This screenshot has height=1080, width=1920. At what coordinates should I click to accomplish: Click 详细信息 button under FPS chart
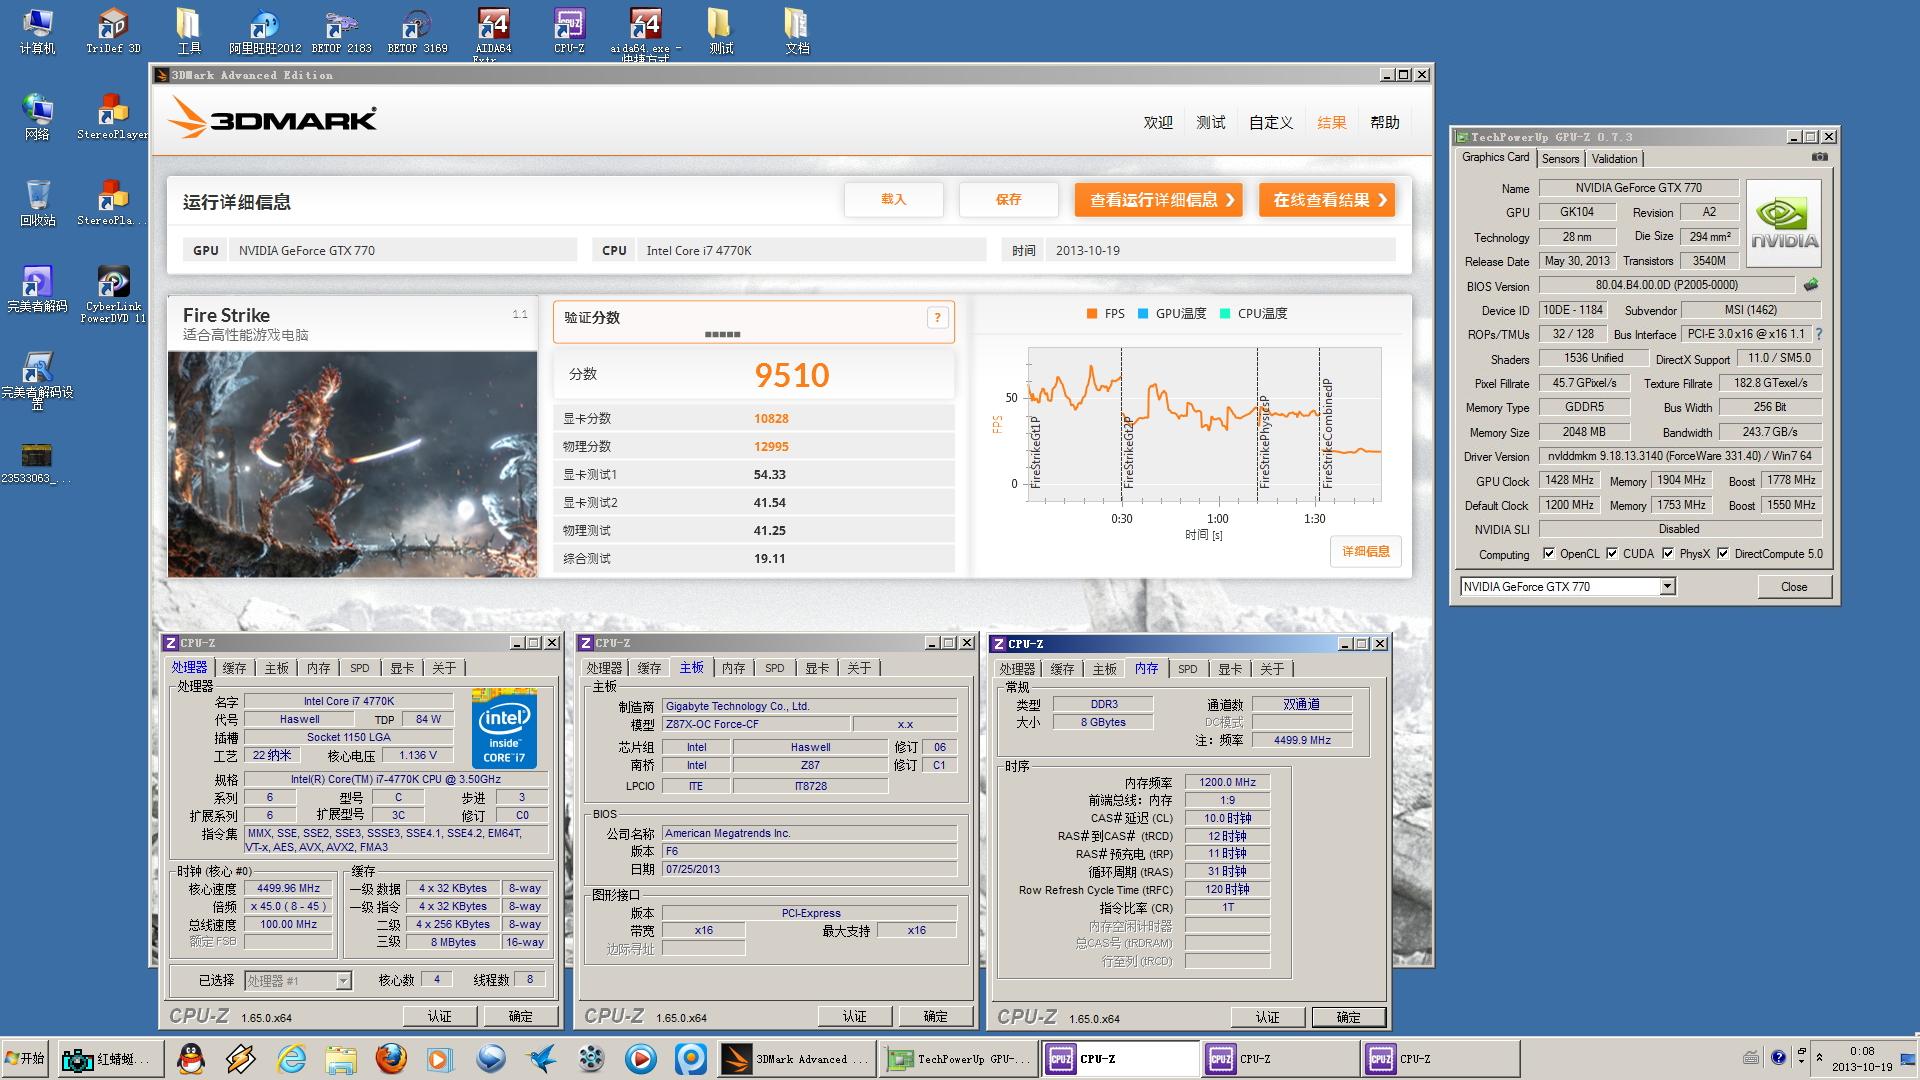coord(1365,551)
